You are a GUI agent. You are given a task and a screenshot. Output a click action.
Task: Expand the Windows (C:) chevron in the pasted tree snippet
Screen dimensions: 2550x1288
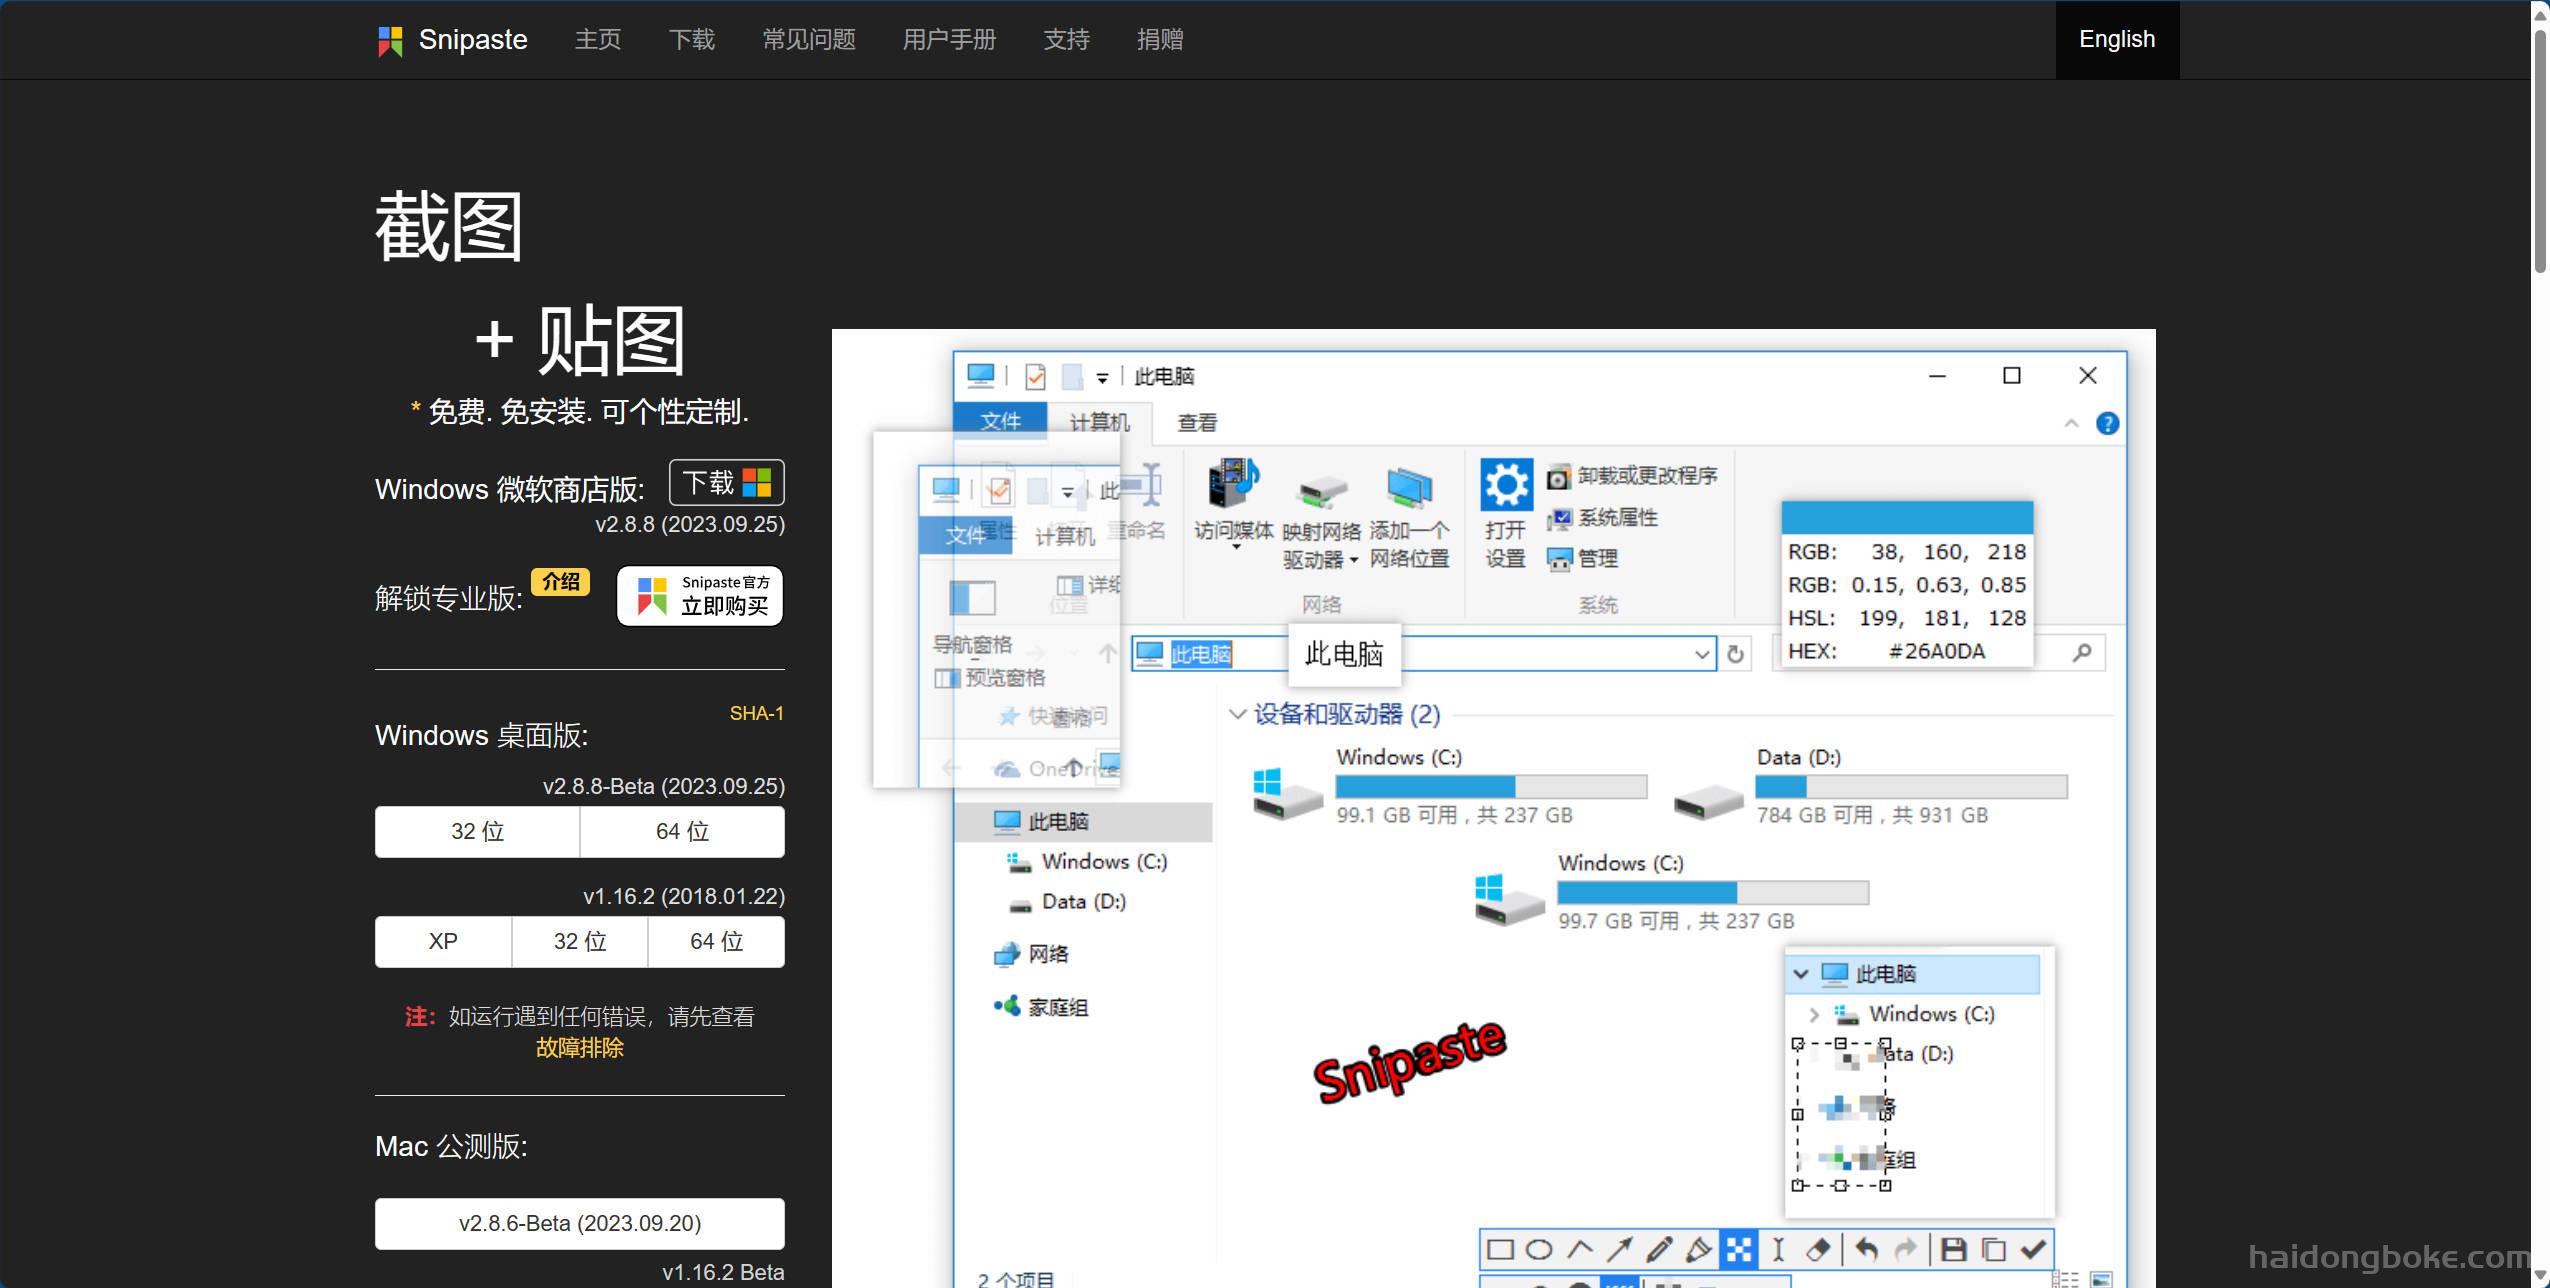pos(1814,1015)
